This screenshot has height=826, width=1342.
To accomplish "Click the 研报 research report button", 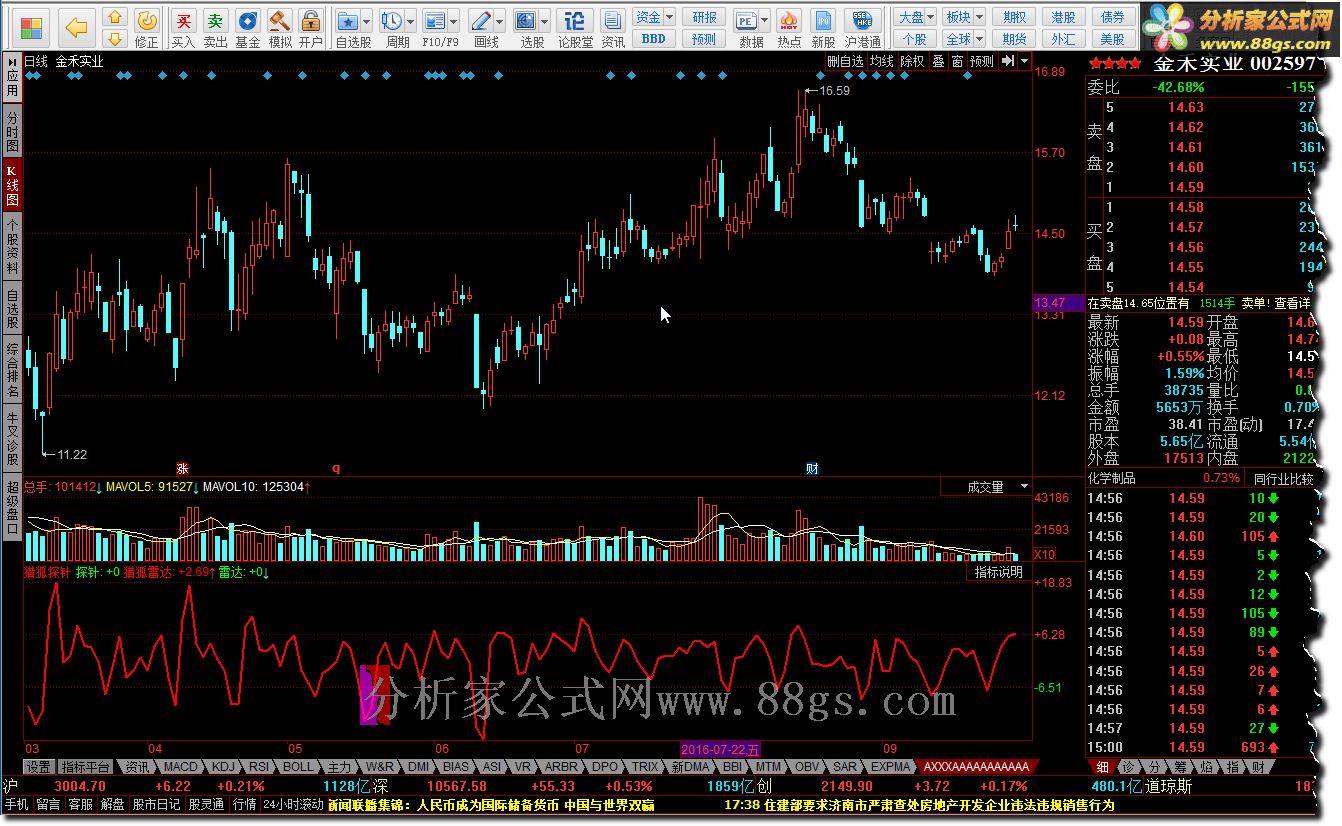I will 704,17.
